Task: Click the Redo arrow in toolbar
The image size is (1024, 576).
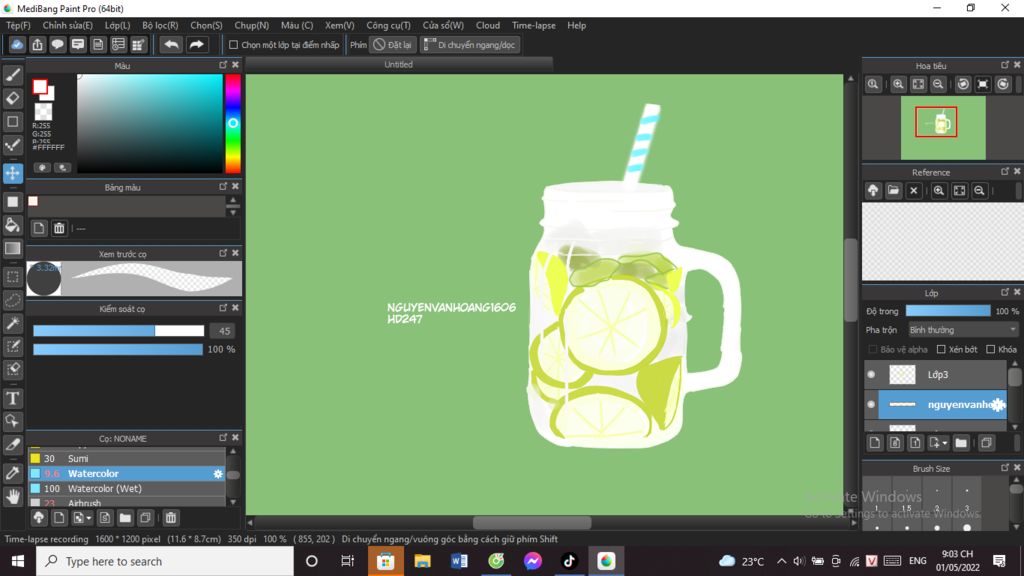Action: pos(196,44)
